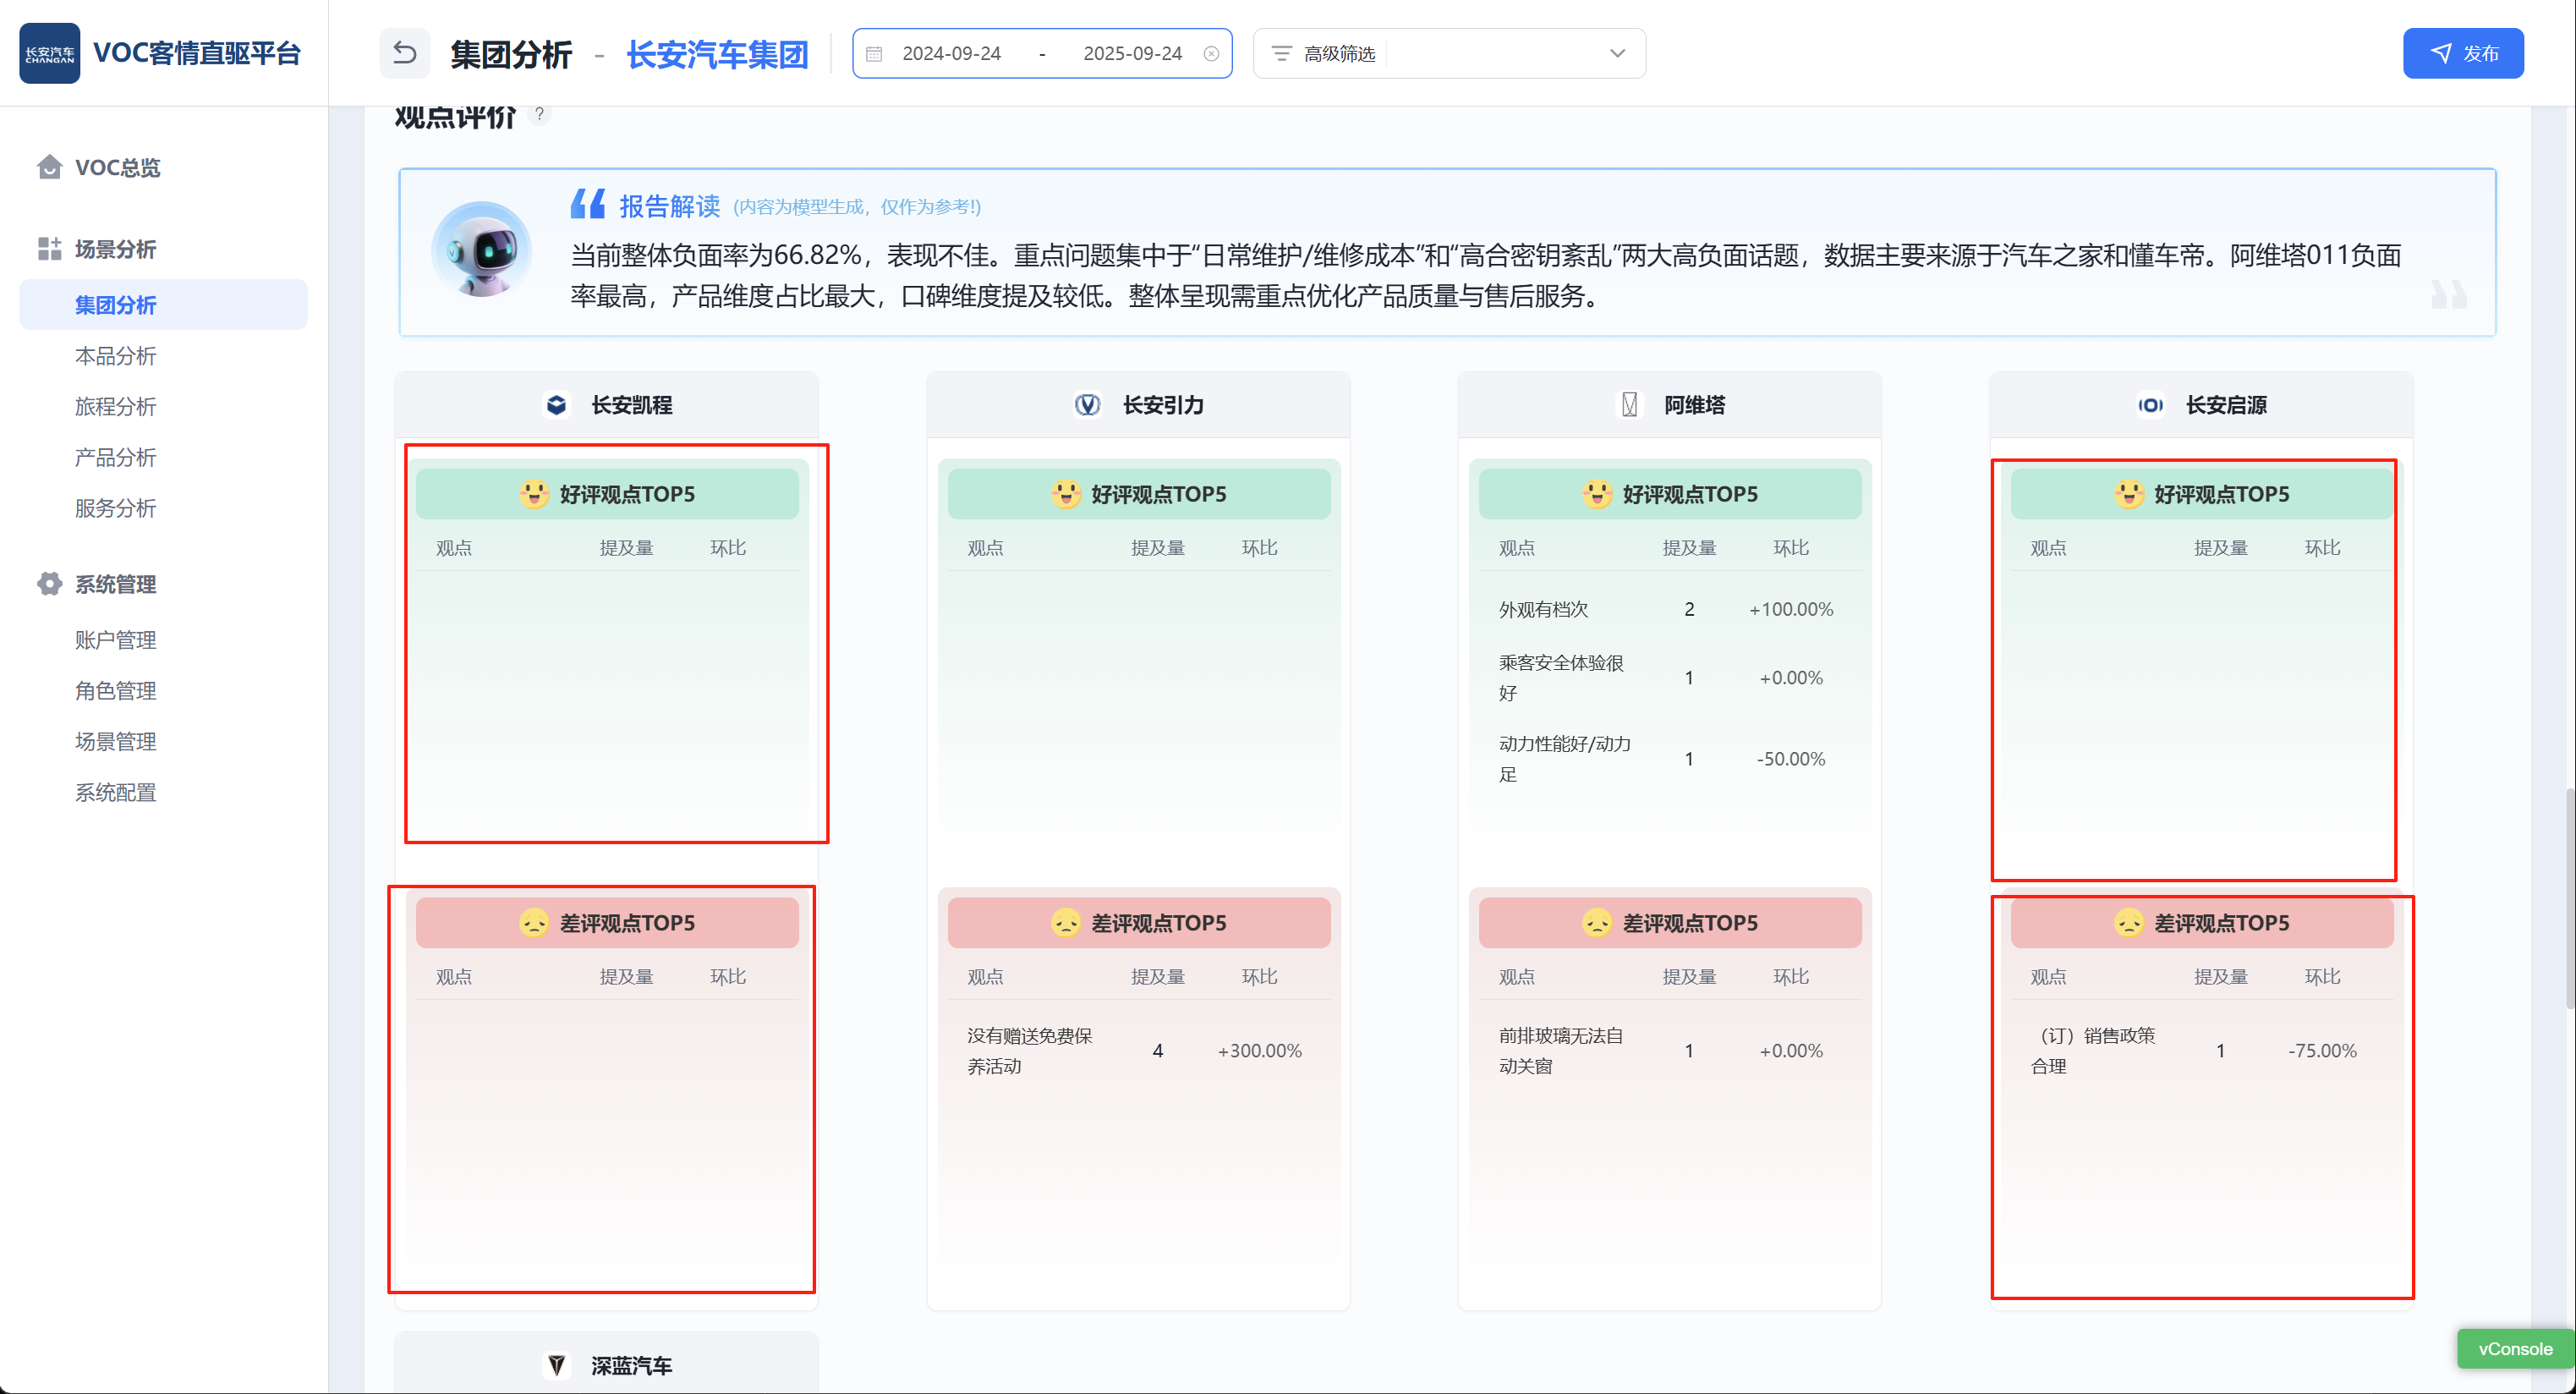
Task: Click the start date 2024-09-24 field
Action: click(951, 54)
